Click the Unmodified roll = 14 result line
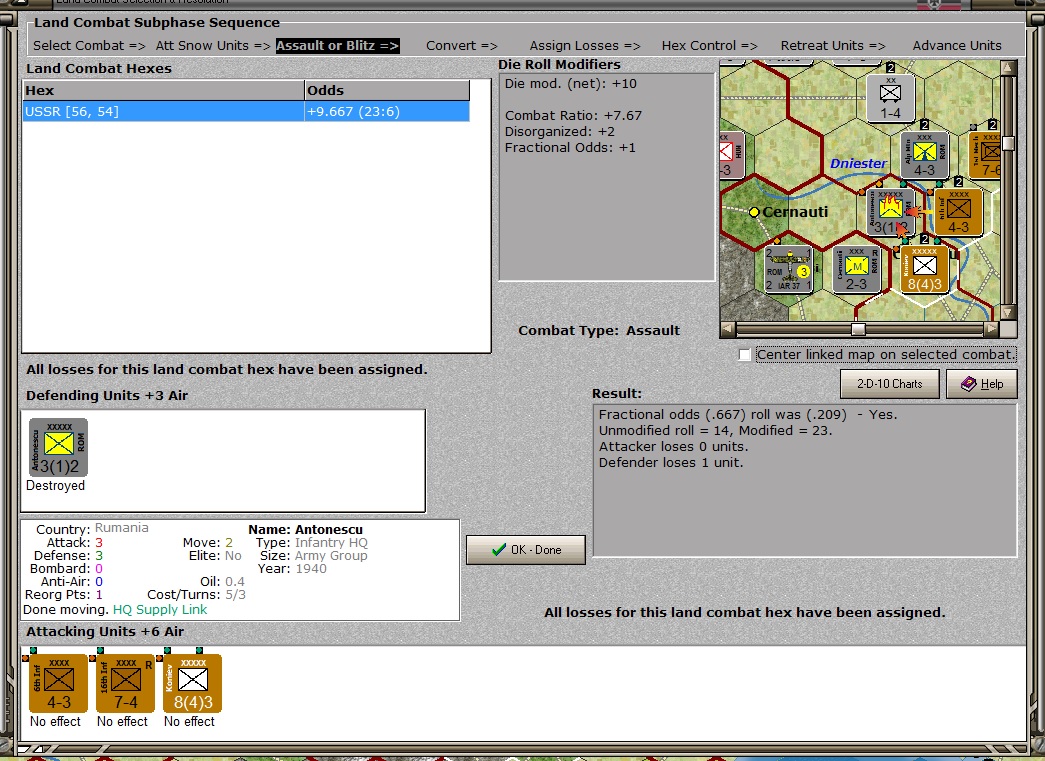The height and width of the screenshot is (761, 1045). (714, 430)
